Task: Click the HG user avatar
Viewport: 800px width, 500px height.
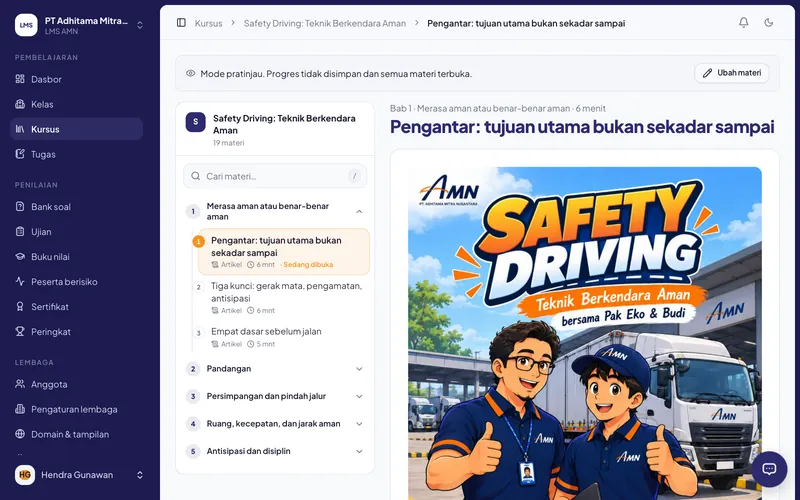Action: coord(25,475)
